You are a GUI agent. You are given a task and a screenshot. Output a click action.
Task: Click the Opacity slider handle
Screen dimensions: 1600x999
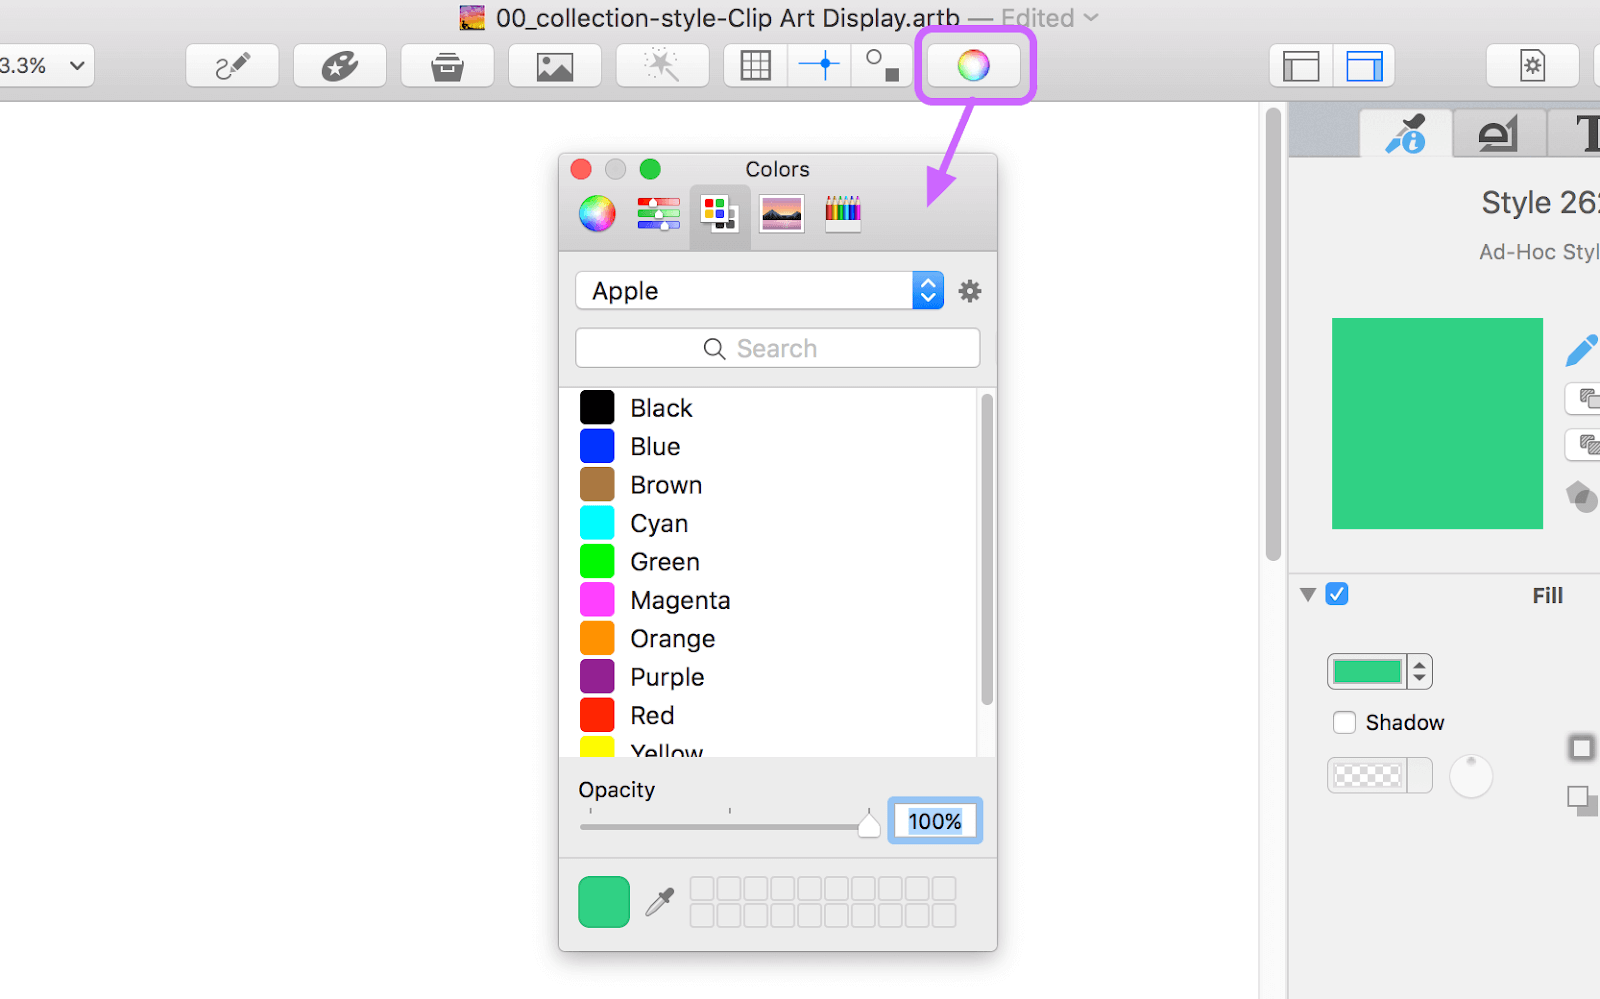(x=869, y=825)
